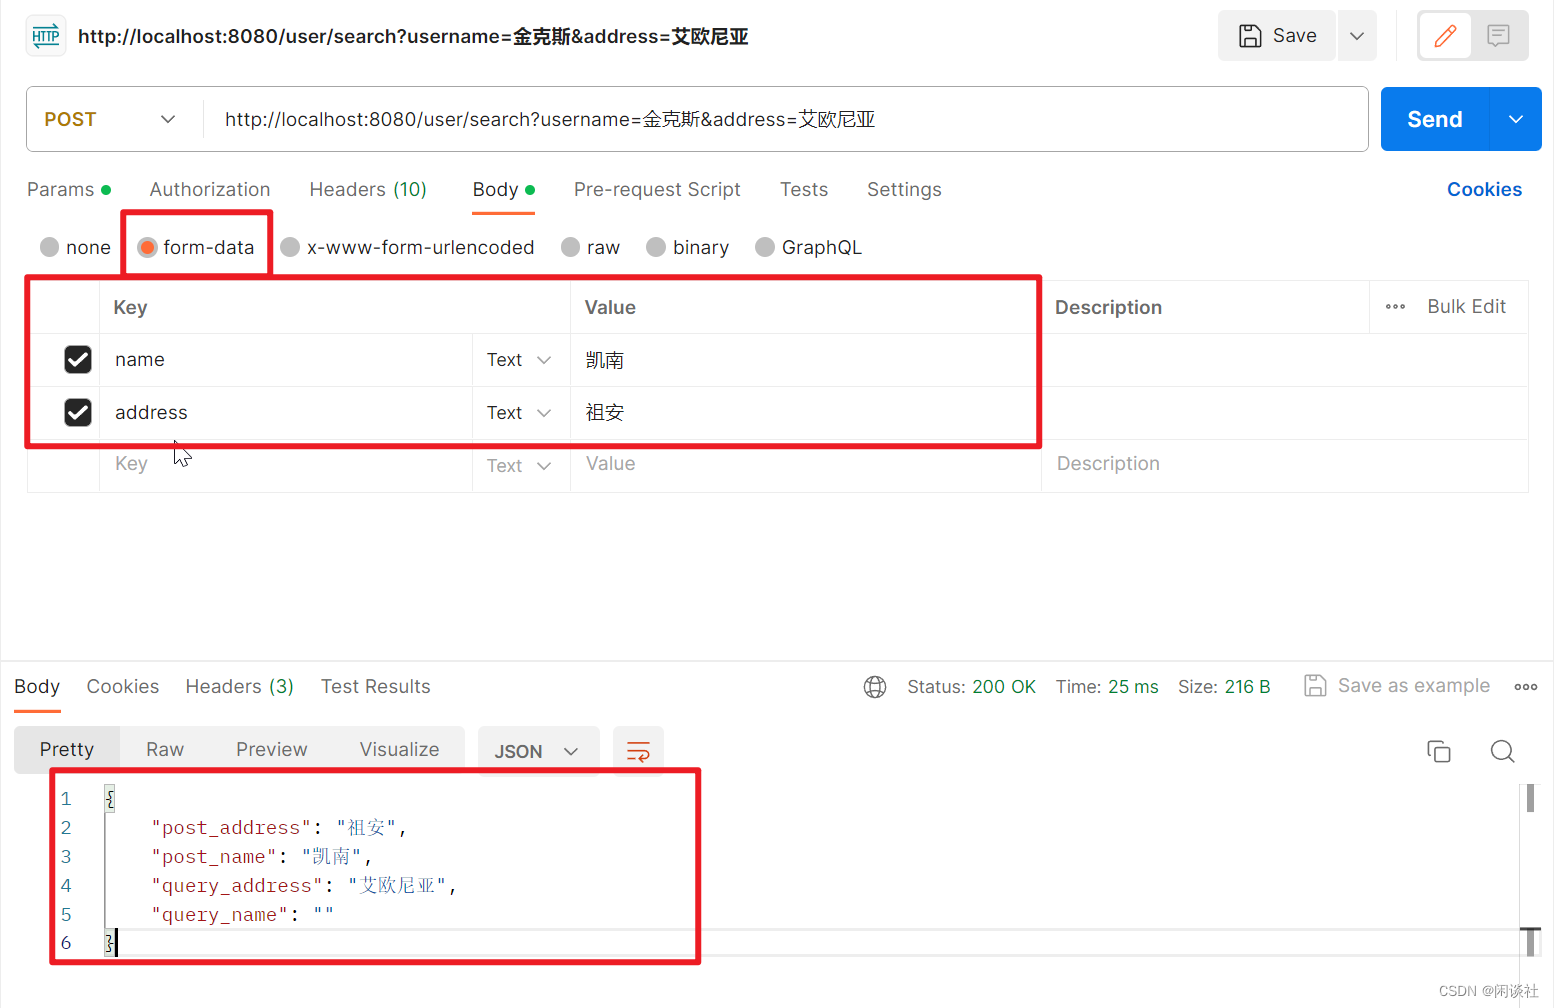1554x1008 pixels.
Task: Click the Time 25 ms text
Action: point(1107,687)
